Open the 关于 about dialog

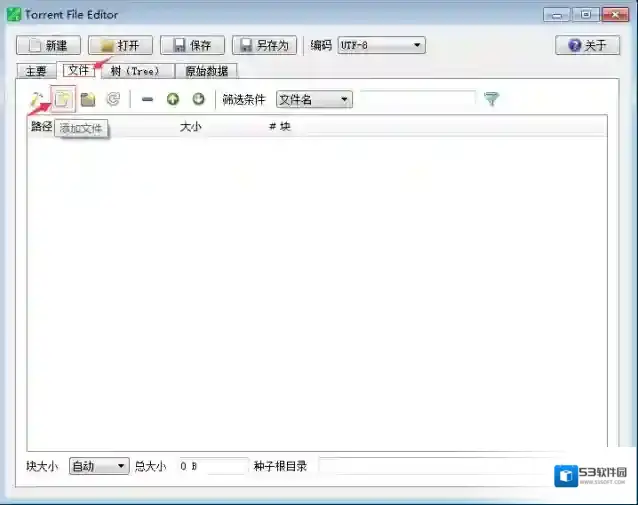click(x=587, y=45)
